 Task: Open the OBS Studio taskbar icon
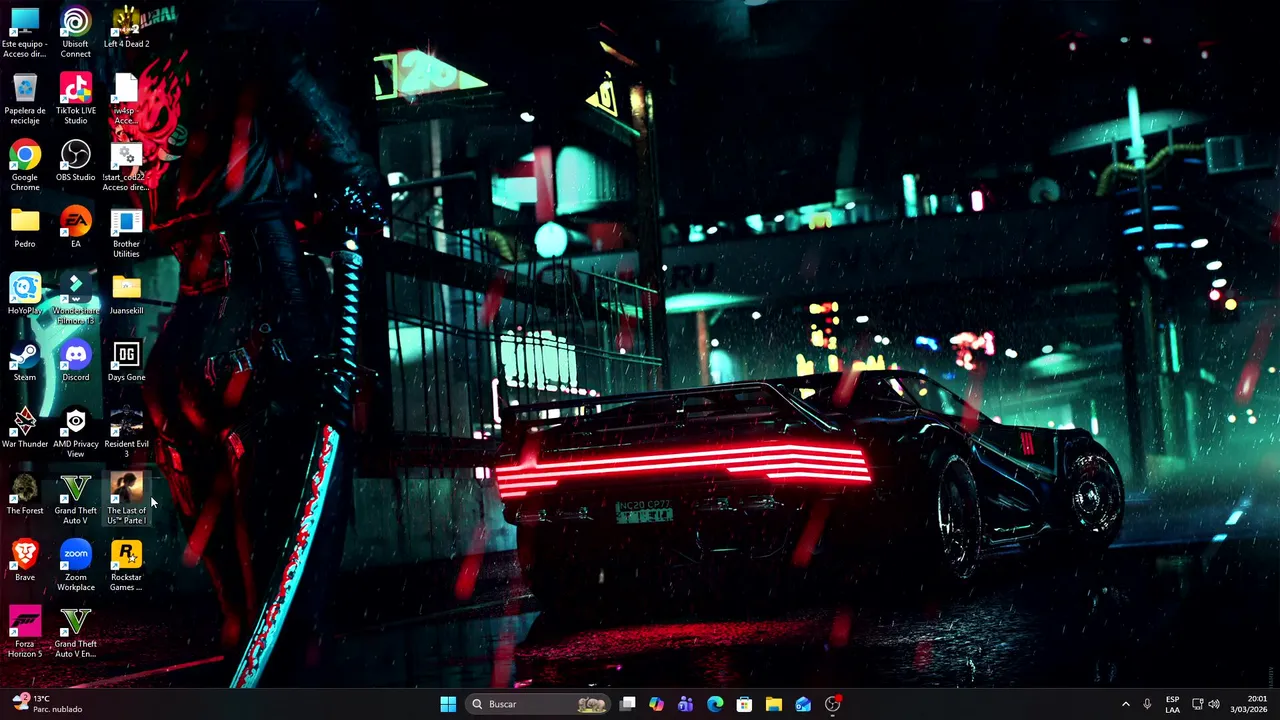[832, 704]
